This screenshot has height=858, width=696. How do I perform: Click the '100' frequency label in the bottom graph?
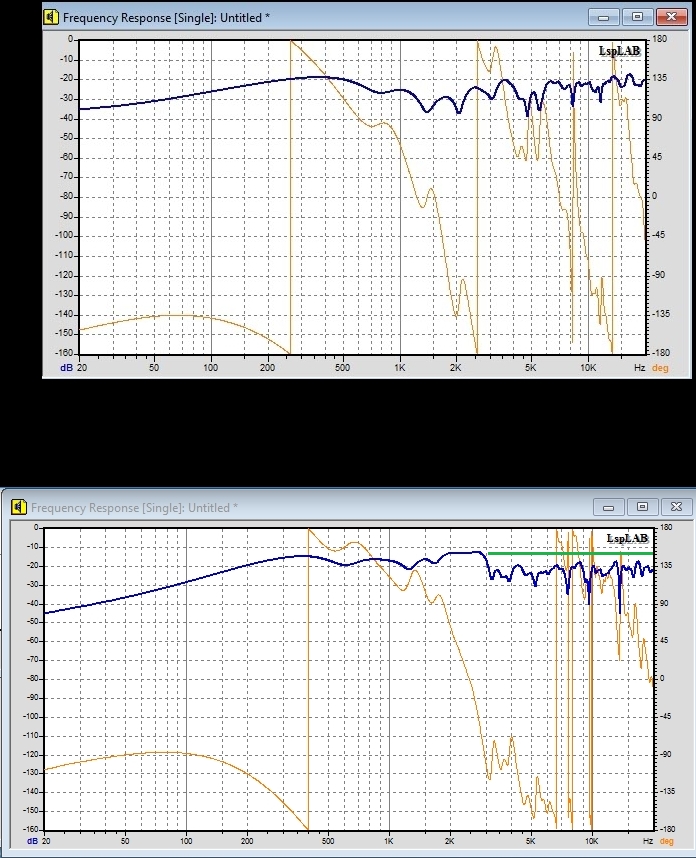[x=187, y=841]
